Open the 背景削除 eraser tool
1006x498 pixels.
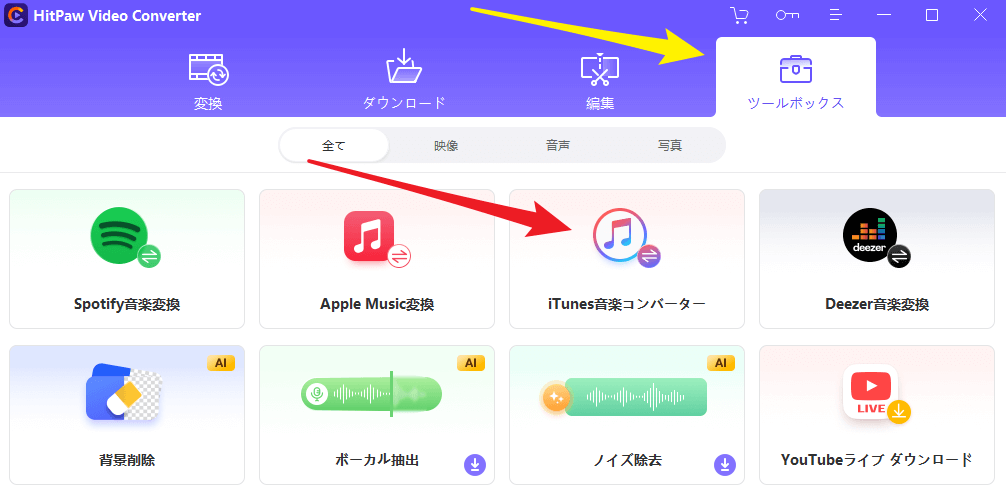click(x=123, y=391)
